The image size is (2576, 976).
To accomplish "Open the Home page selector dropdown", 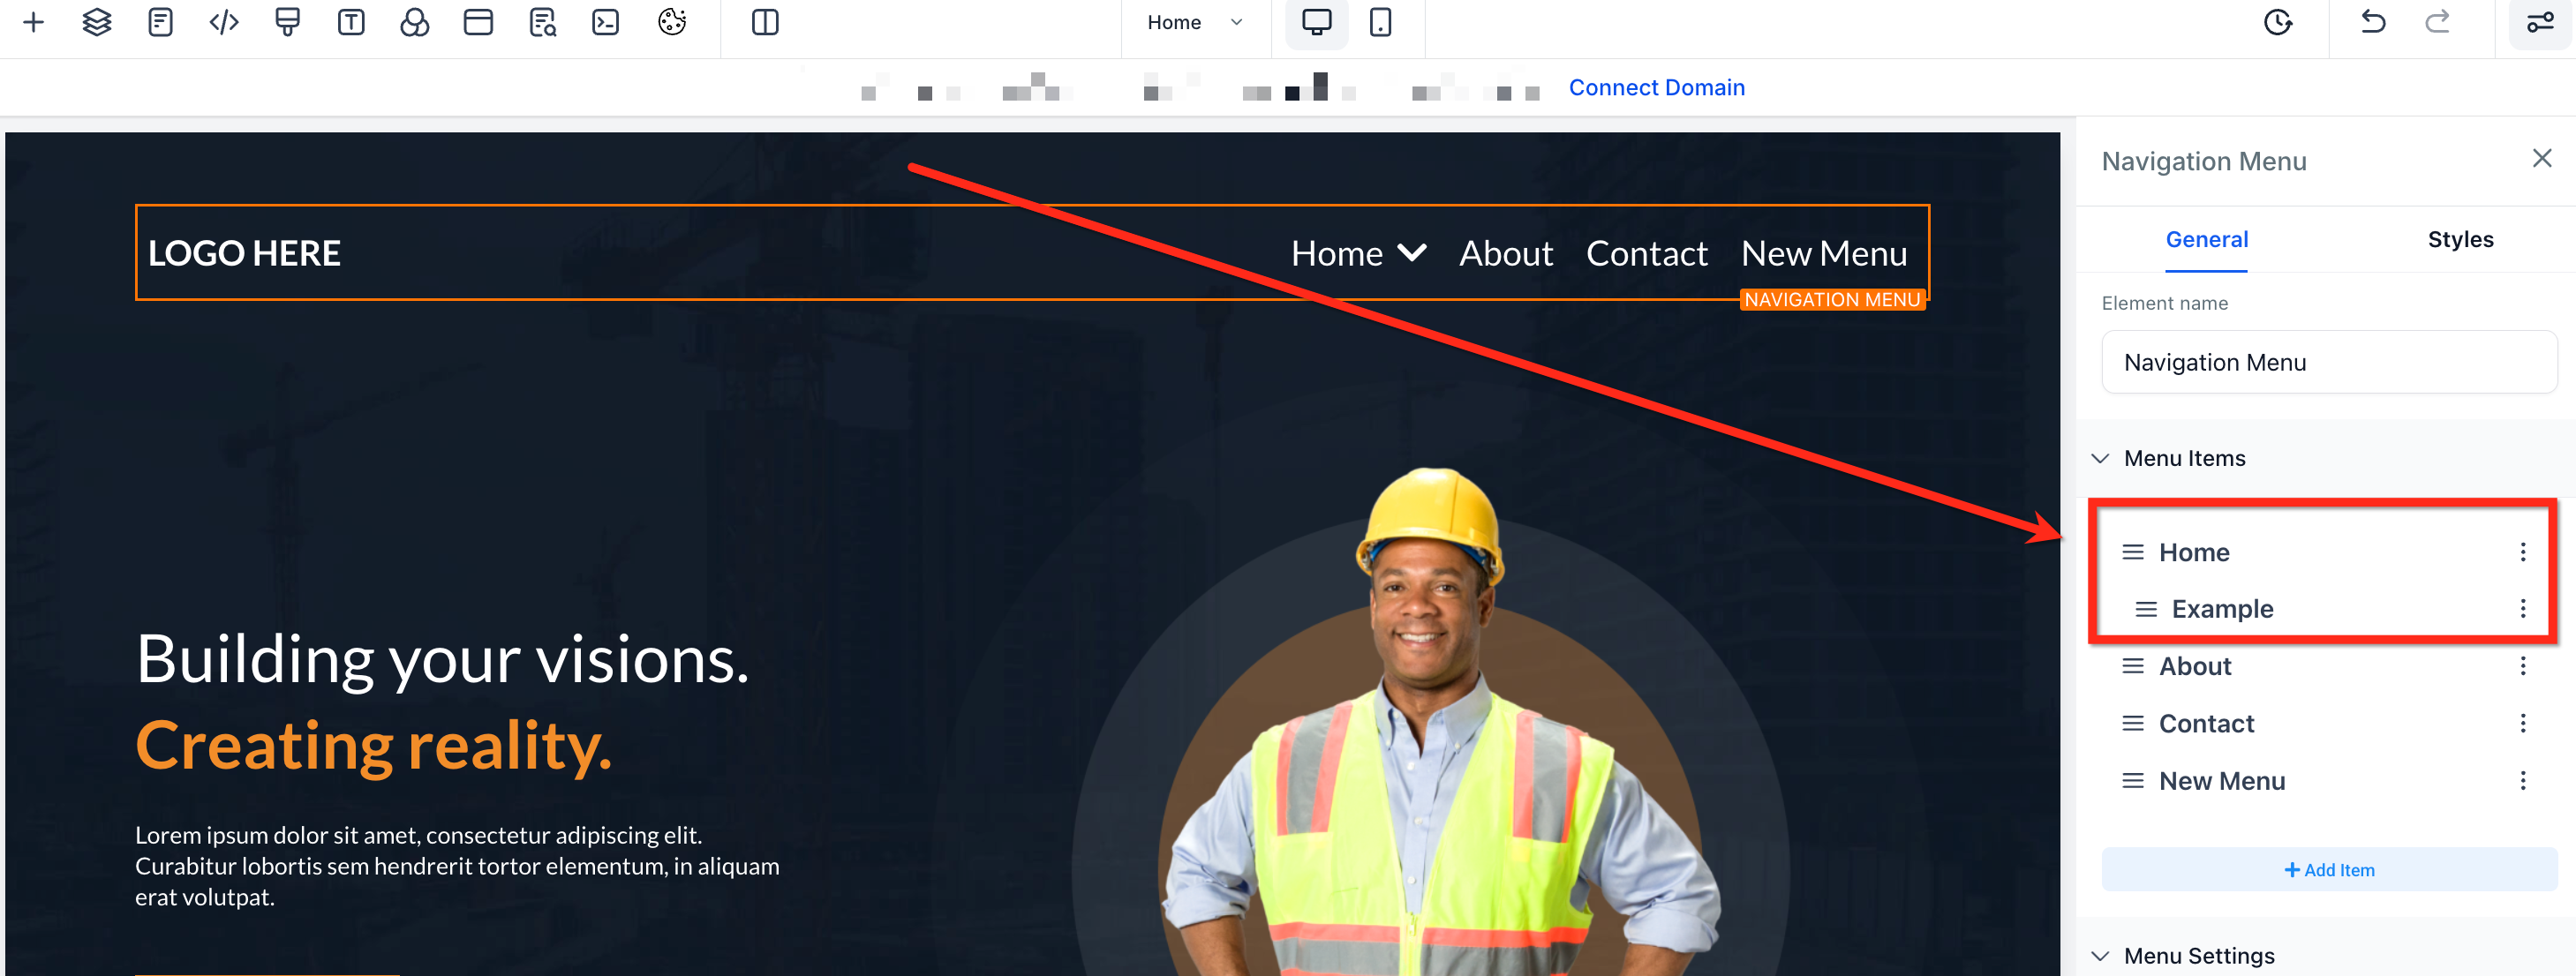I will (x=1194, y=22).
